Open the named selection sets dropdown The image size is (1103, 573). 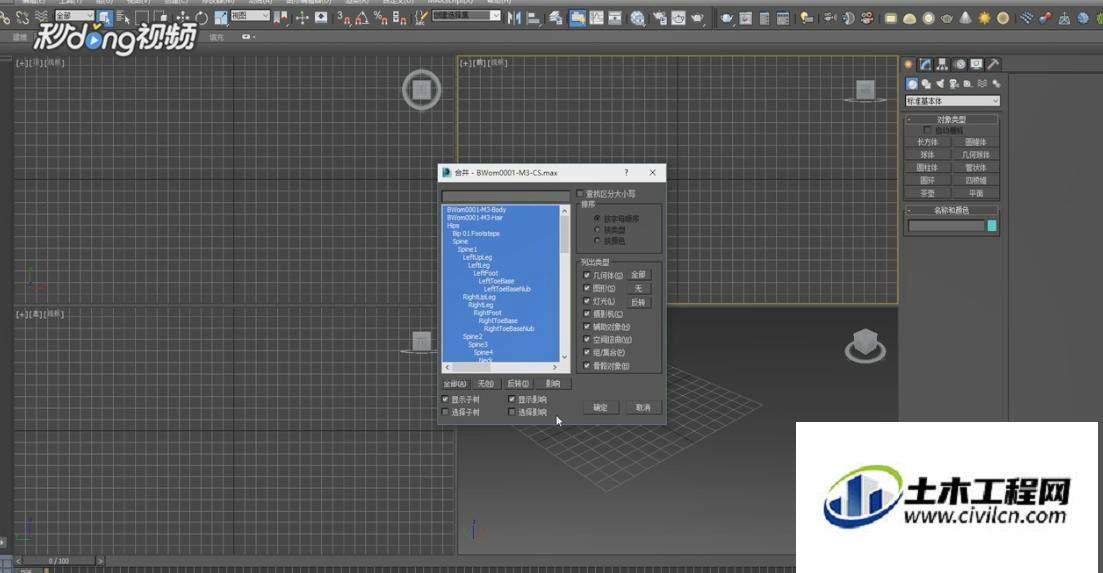tap(466, 15)
